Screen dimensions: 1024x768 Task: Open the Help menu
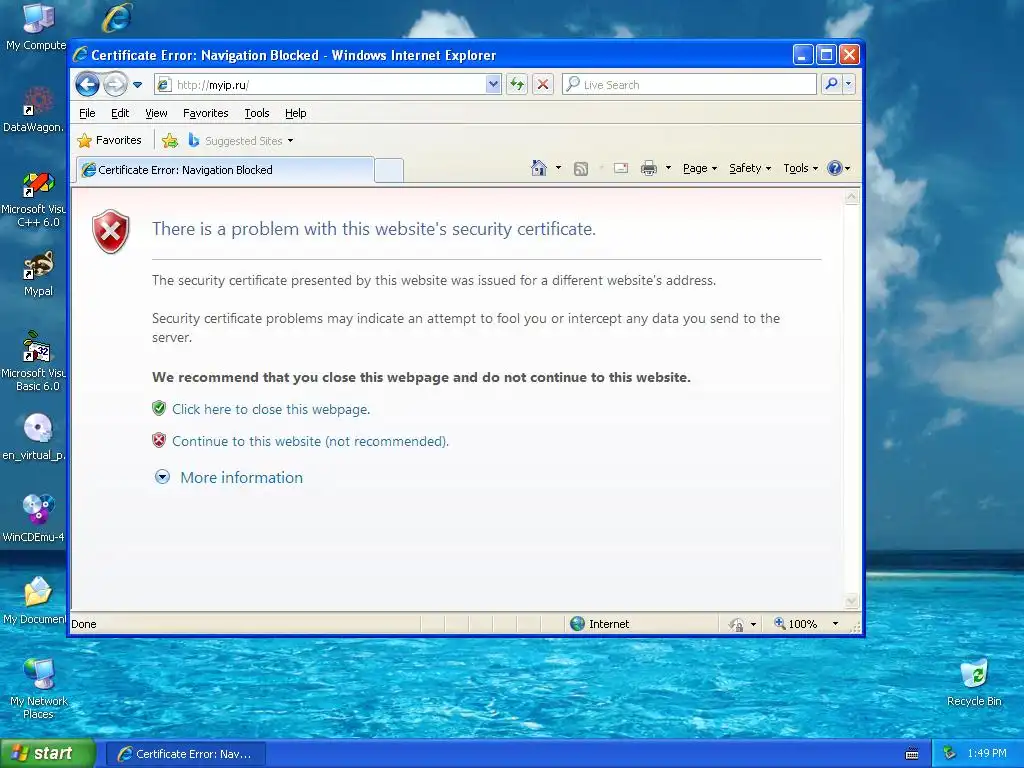tap(296, 113)
